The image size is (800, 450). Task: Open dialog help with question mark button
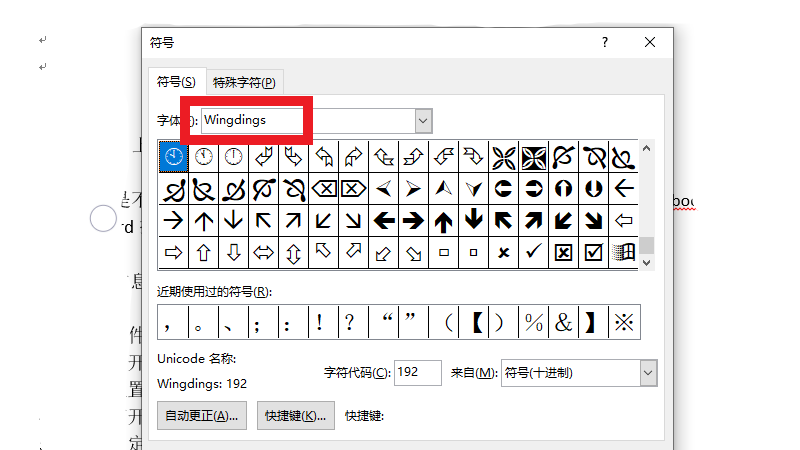click(x=605, y=42)
